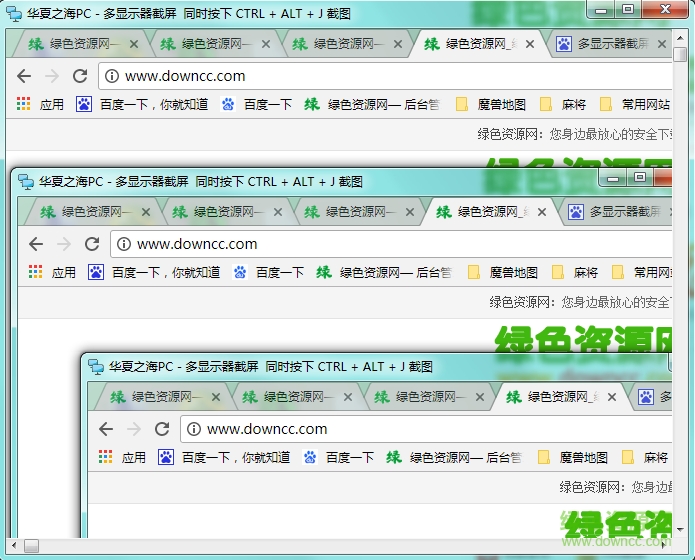
Task: Open the 麻将 bookmark folder in the middle window
Action: [x=576, y=272]
